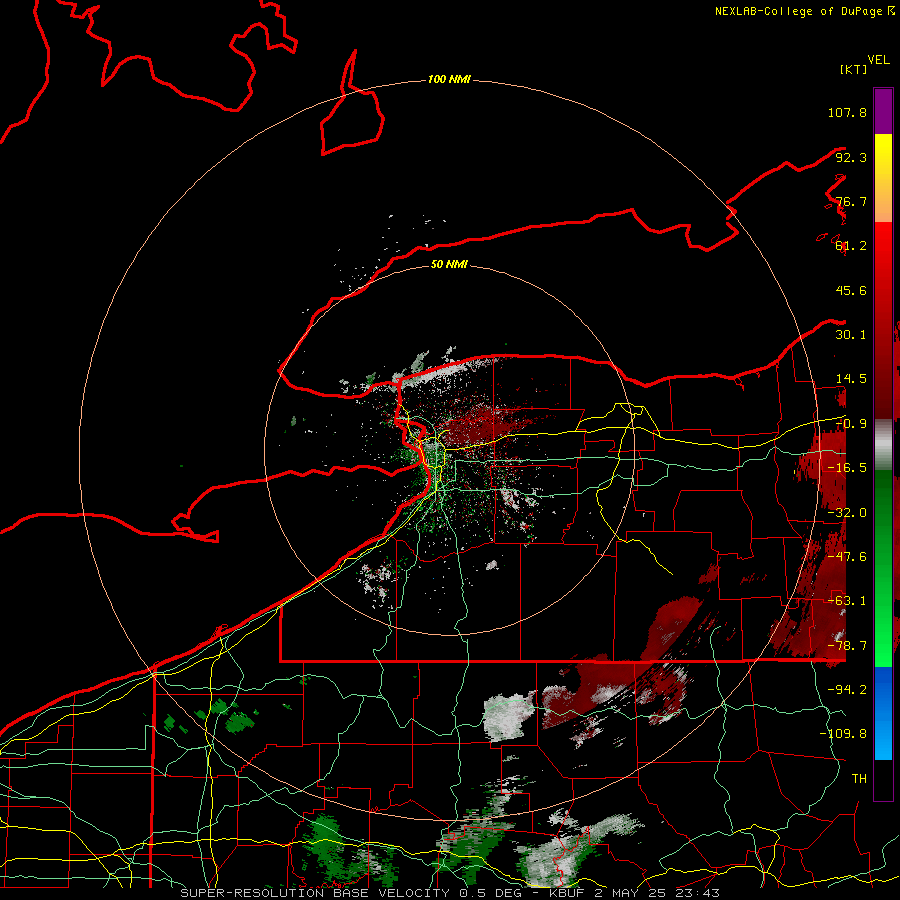Click the 100 NMI range ring label
Viewport: 900px width, 900px height.
449,79
